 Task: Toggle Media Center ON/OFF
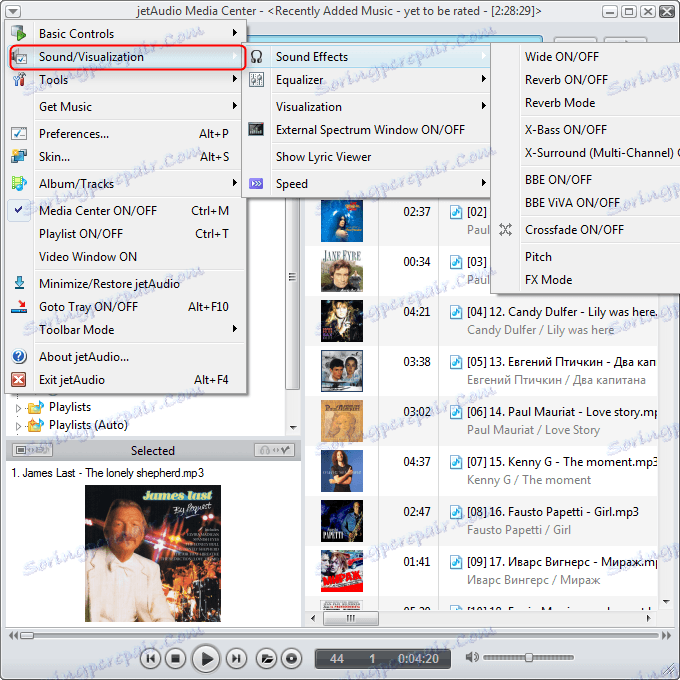coord(126,211)
